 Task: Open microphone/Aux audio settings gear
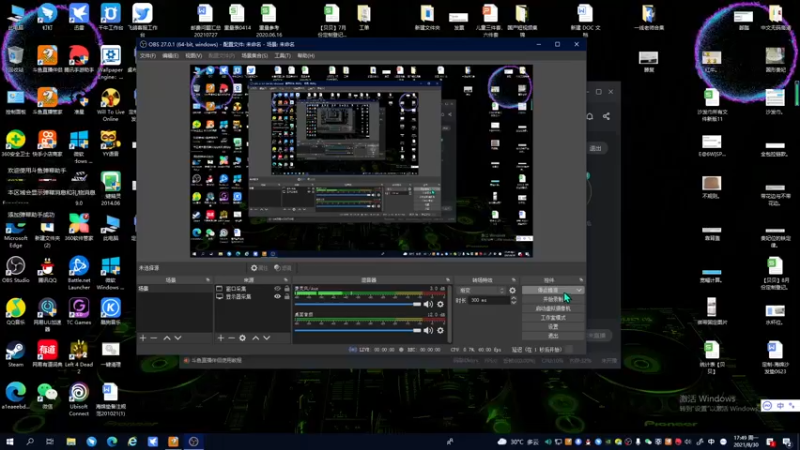click(440, 304)
